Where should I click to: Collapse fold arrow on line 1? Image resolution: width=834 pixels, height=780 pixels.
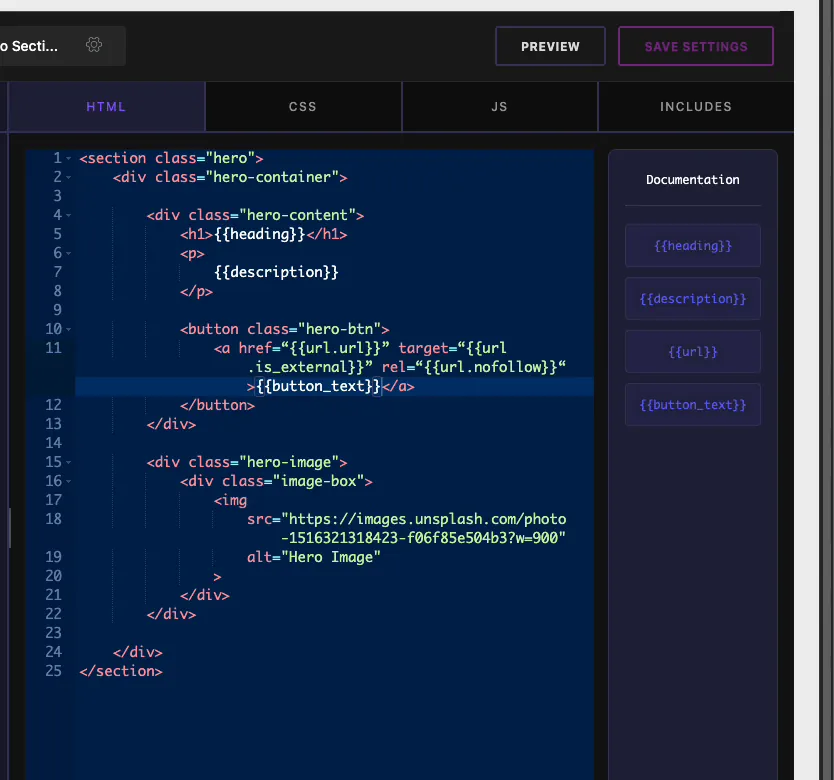point(69,159)
